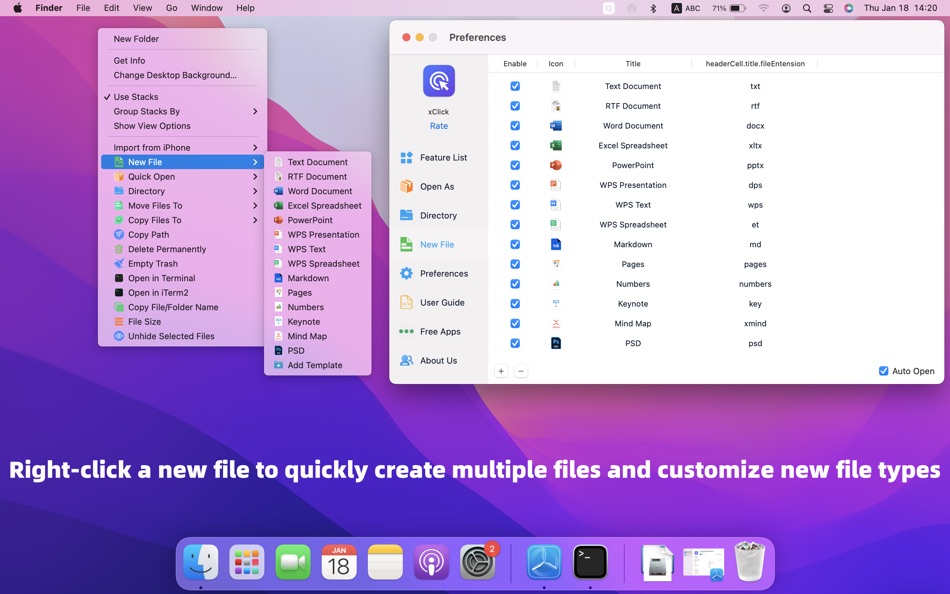Screen dimensions: 950x594
Task: Choose Open in Terminal
Action: [x=182, y=278]
